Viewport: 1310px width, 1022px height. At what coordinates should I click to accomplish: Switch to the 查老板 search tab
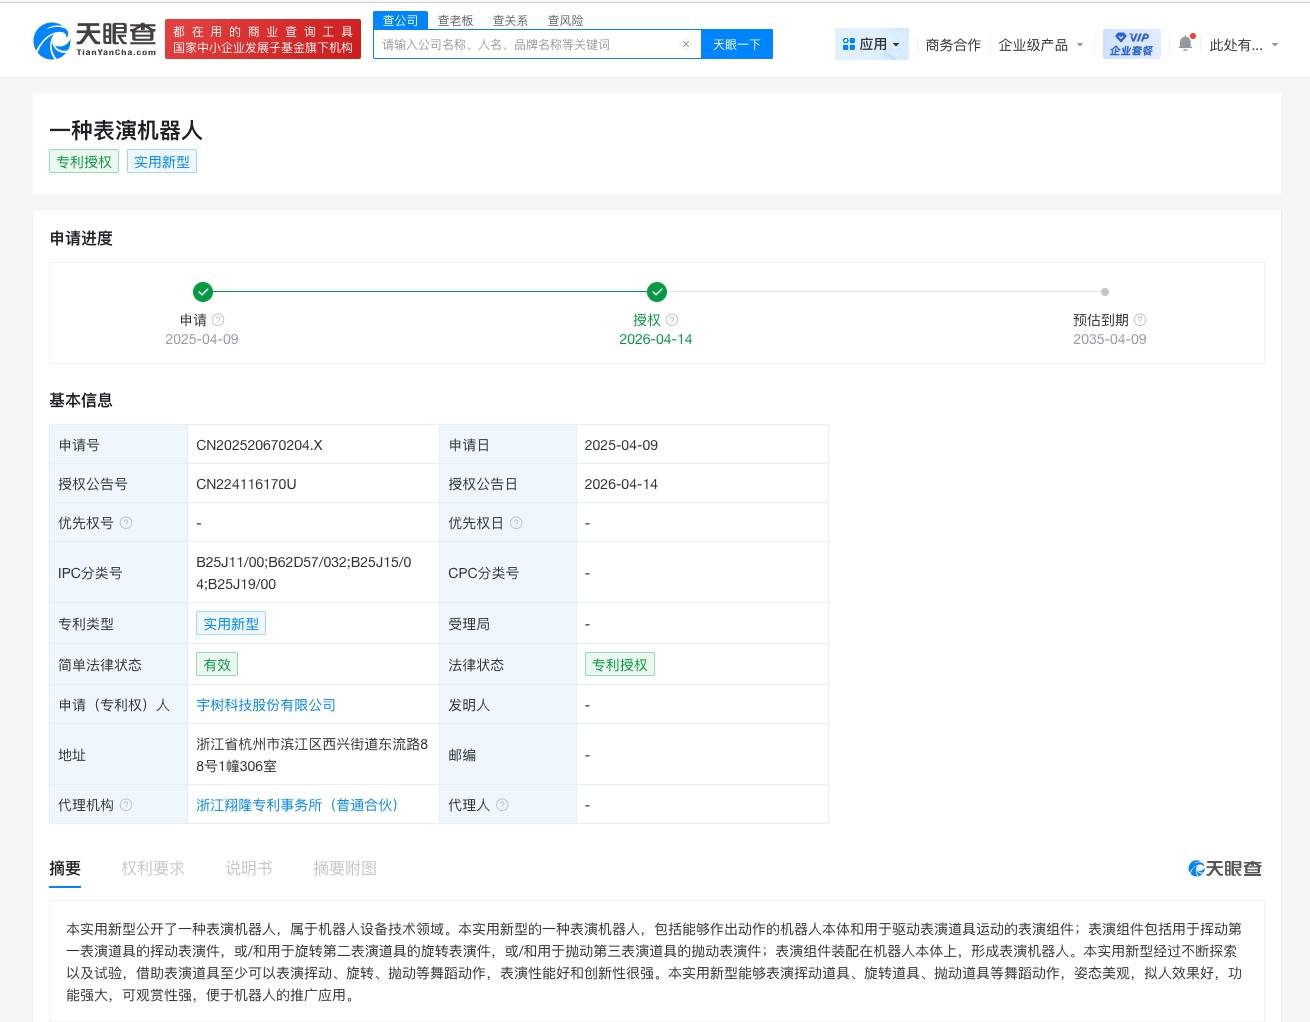point(453,20)
